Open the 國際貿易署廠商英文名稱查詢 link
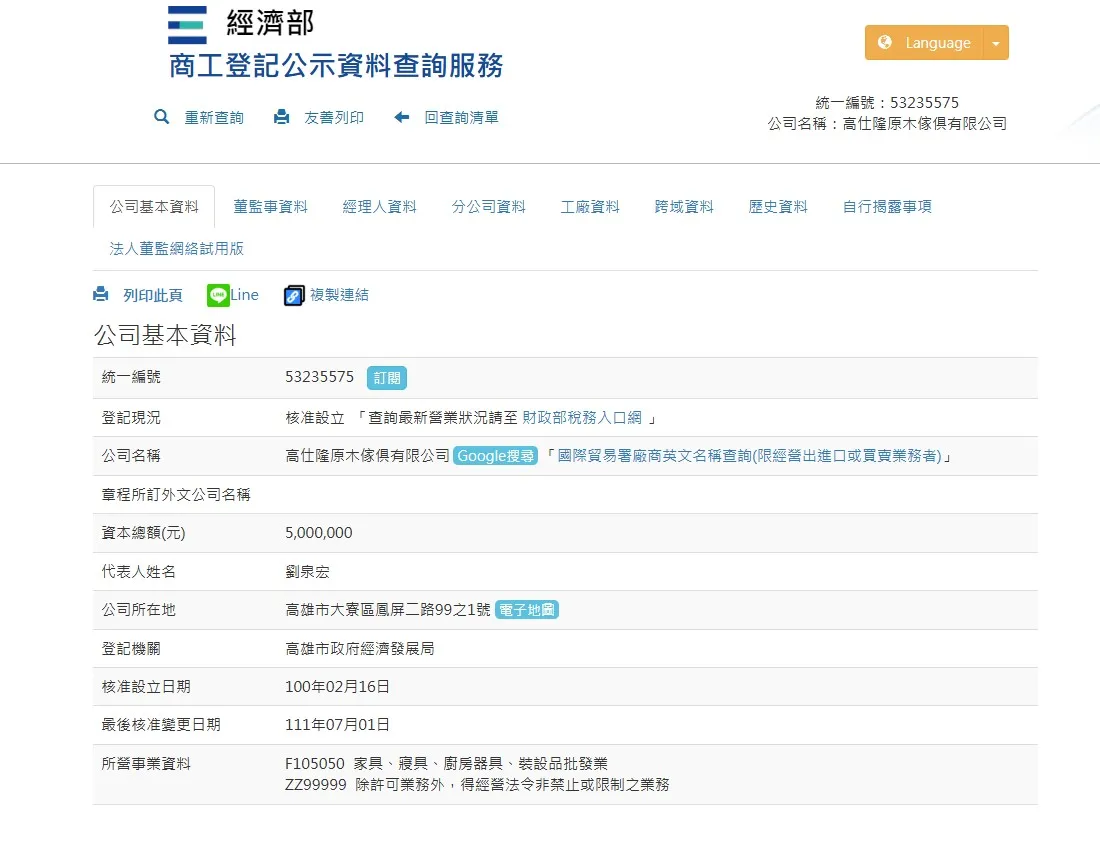This screenshot has width=1100, height=841. coord(749,456)
